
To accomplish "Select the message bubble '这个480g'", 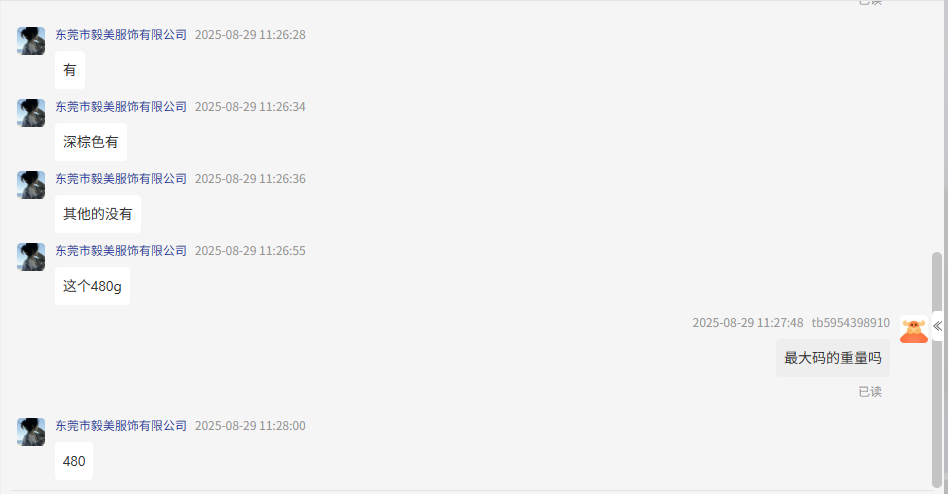I will pos(93,286).
